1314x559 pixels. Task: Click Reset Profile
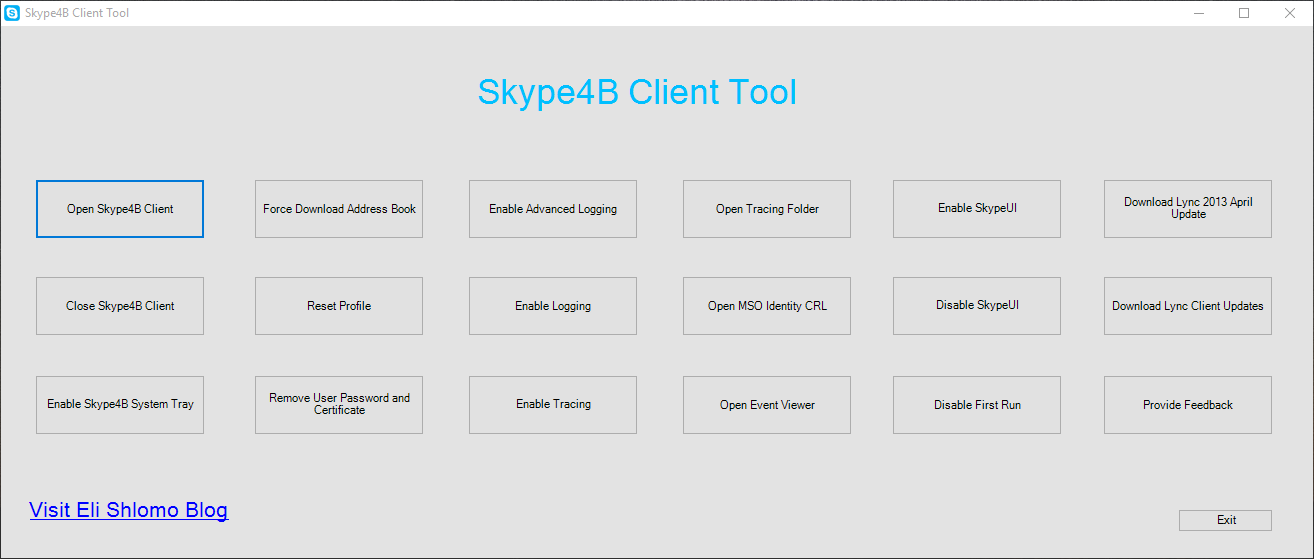click(339, 306)
